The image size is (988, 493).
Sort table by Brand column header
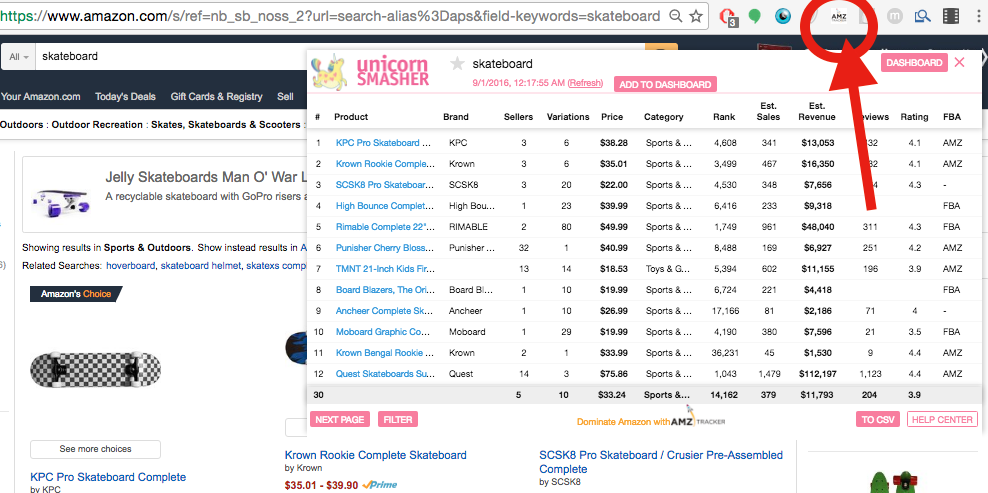click(456, 117)
